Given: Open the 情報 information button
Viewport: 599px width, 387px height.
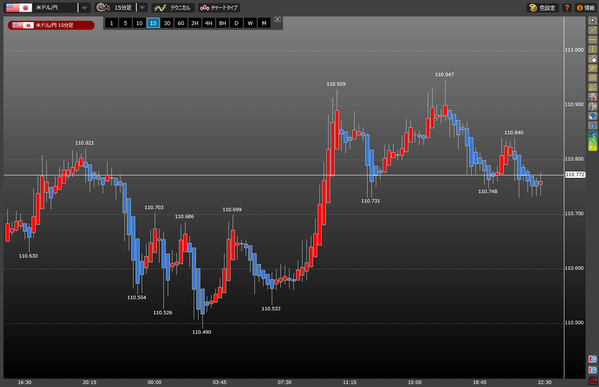Looking at the screenshot, I should pos(586,8).
